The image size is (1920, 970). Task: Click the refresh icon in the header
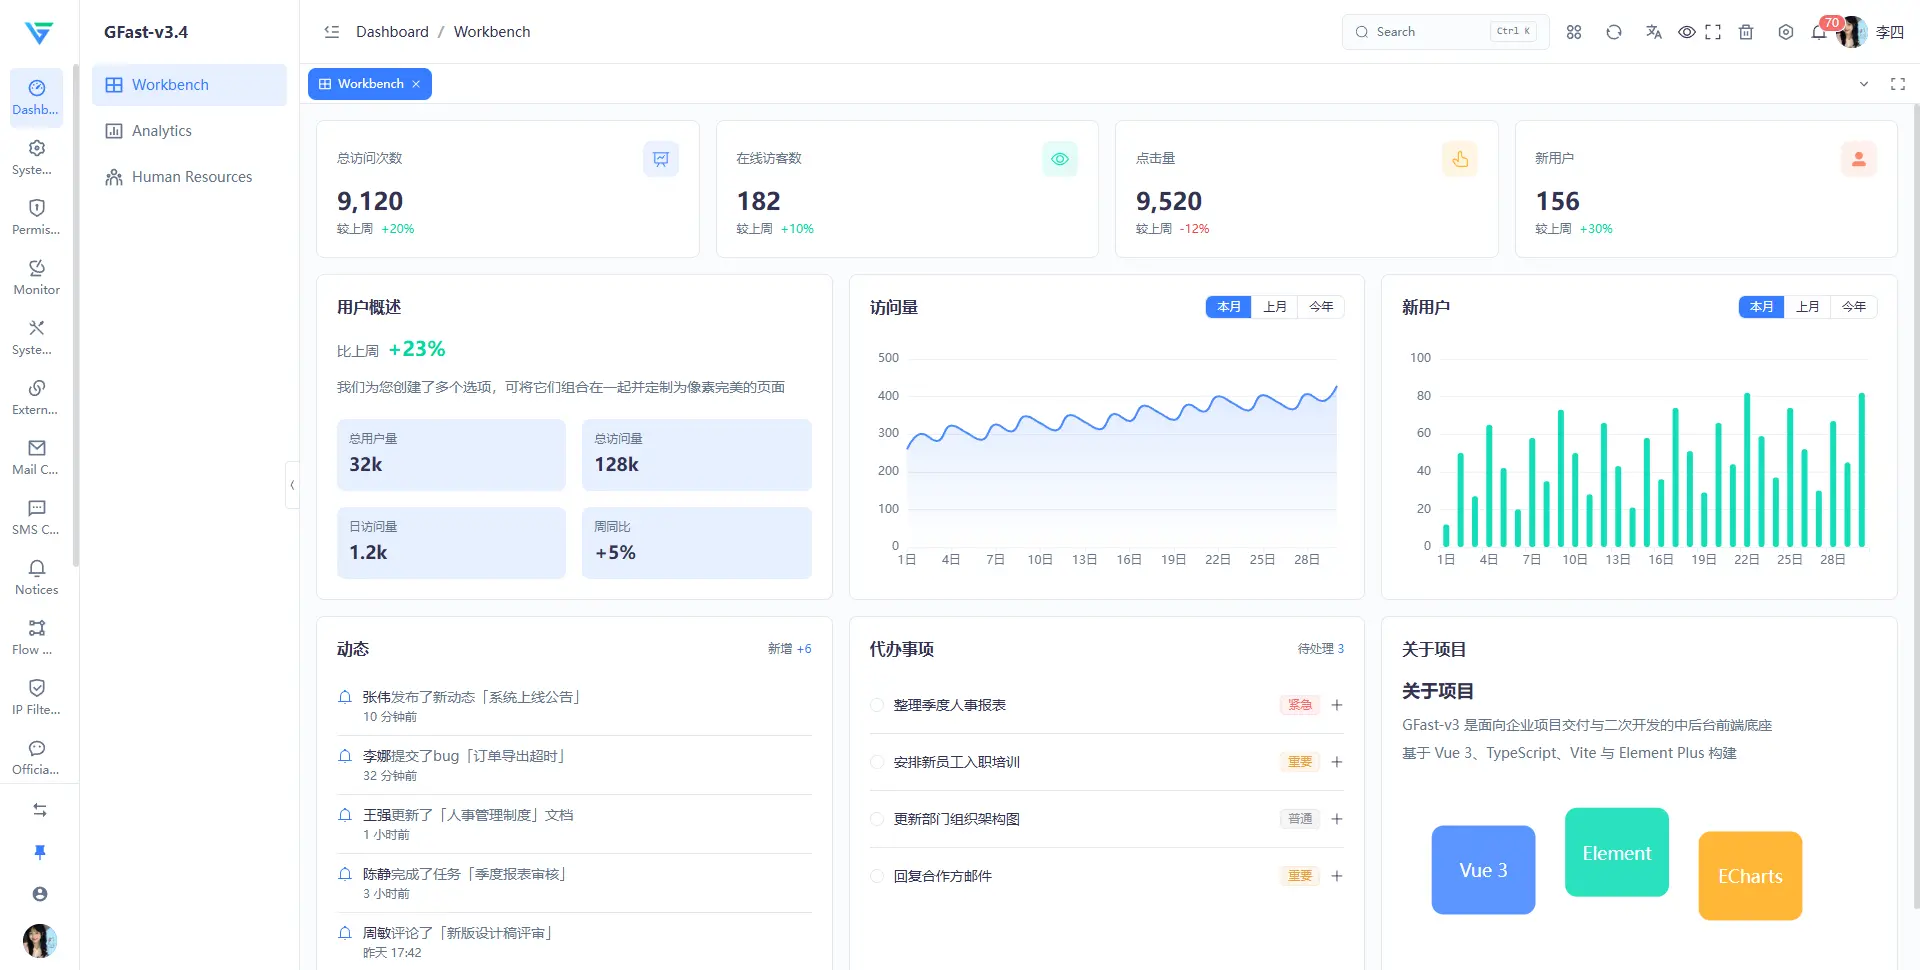coord(1614,32)
